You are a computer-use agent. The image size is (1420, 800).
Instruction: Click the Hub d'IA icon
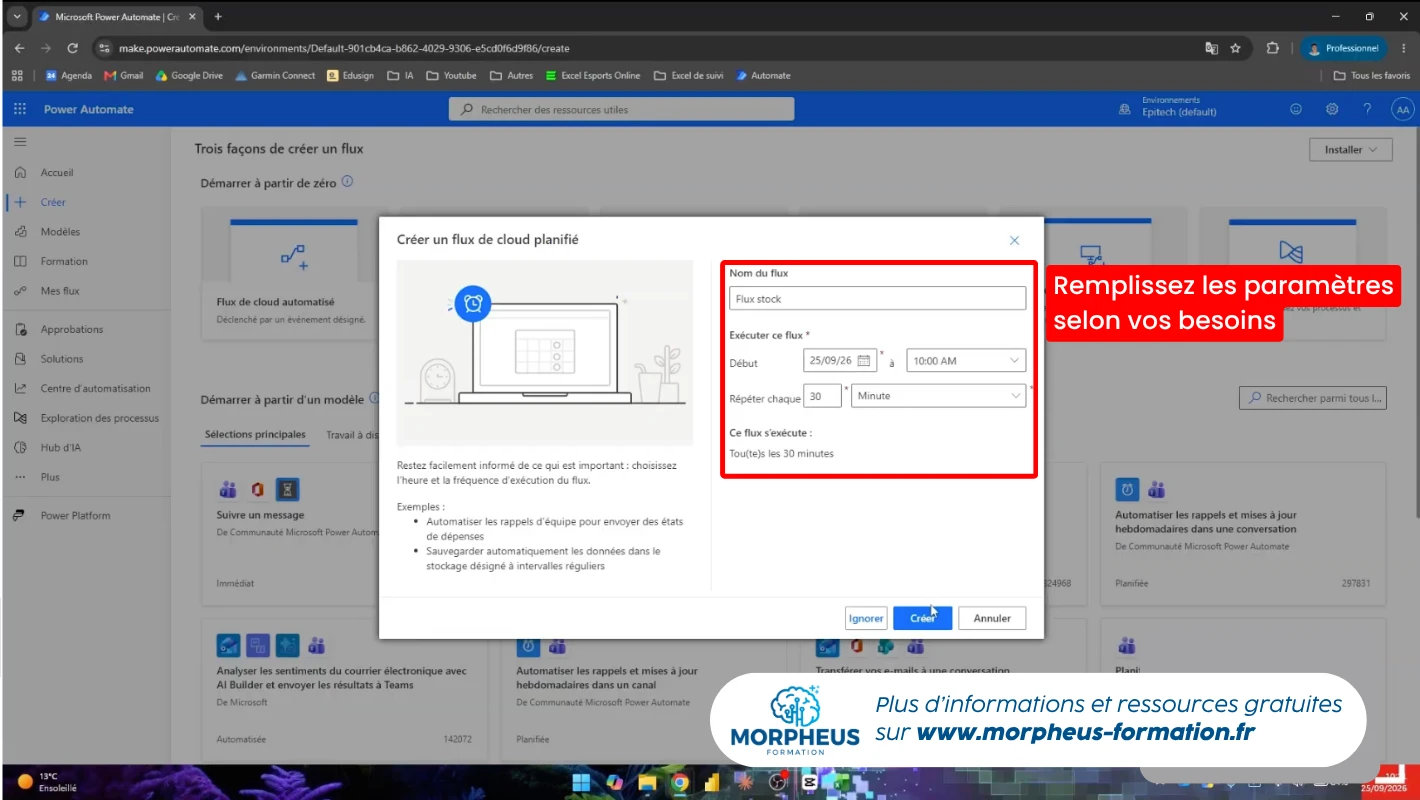[x=20, y=447]
